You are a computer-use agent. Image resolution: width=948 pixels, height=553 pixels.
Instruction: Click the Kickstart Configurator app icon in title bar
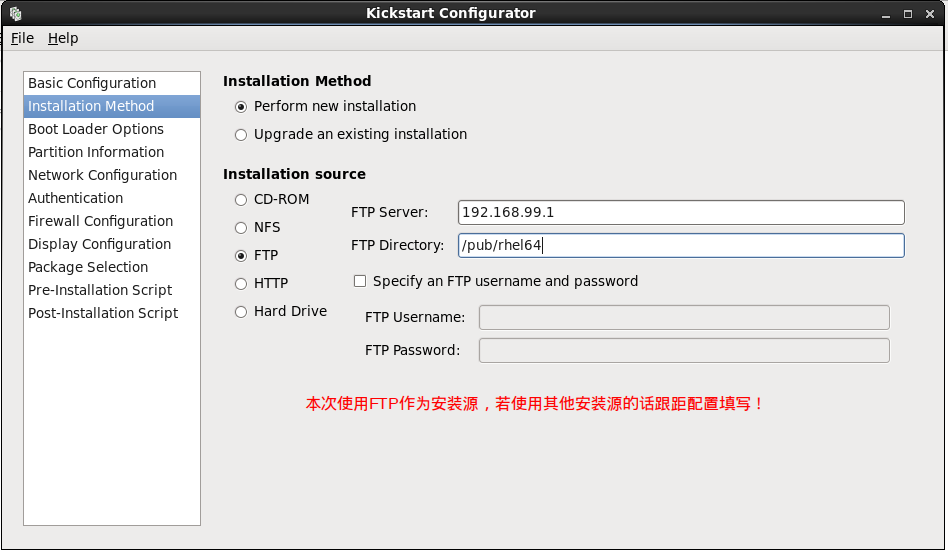(16, 13)
